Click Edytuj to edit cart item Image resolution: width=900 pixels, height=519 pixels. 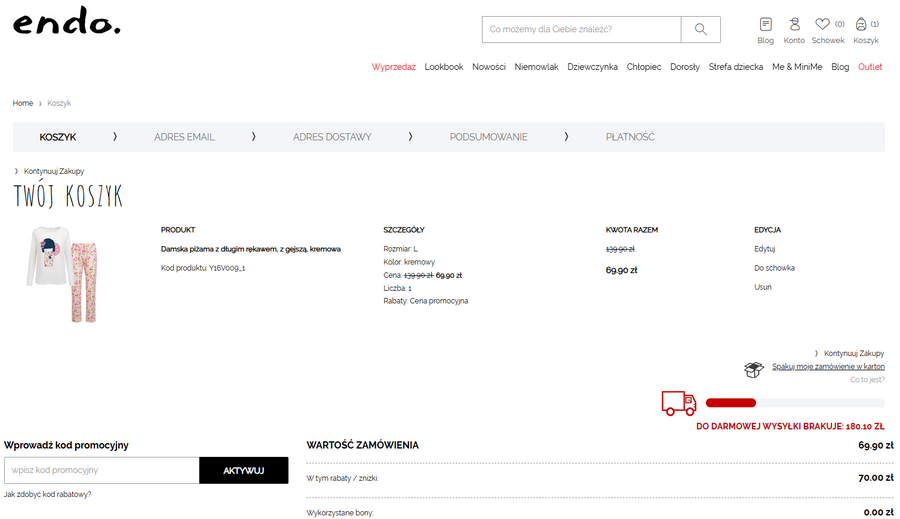coord(764,249)
